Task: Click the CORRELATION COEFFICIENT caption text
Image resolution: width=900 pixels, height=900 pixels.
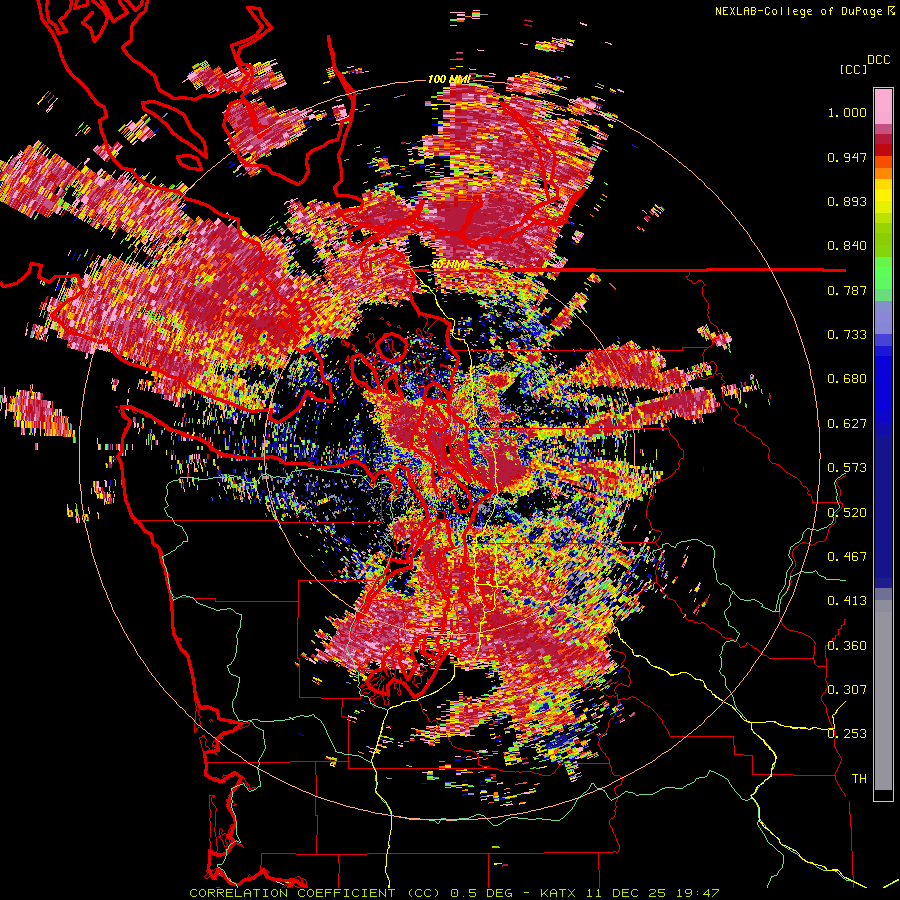Action: coord(292,893)
